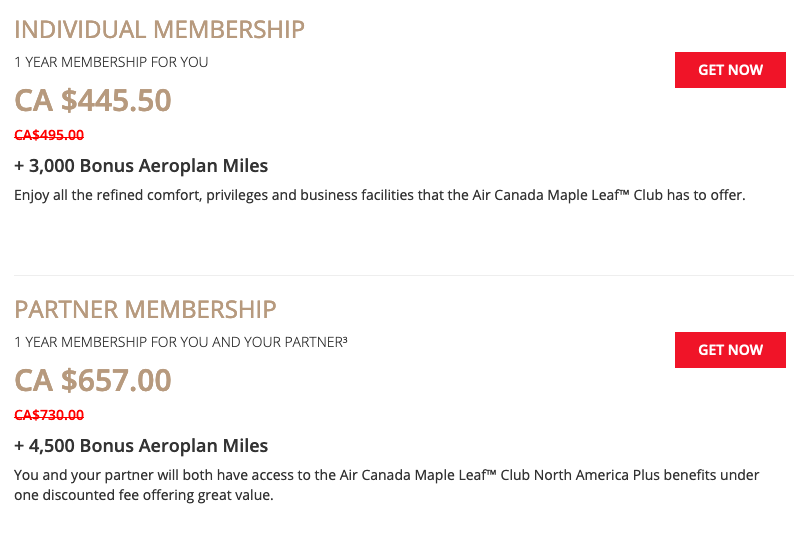Select the PARTNER MEMBERSHIP heading

click(145, 309)
